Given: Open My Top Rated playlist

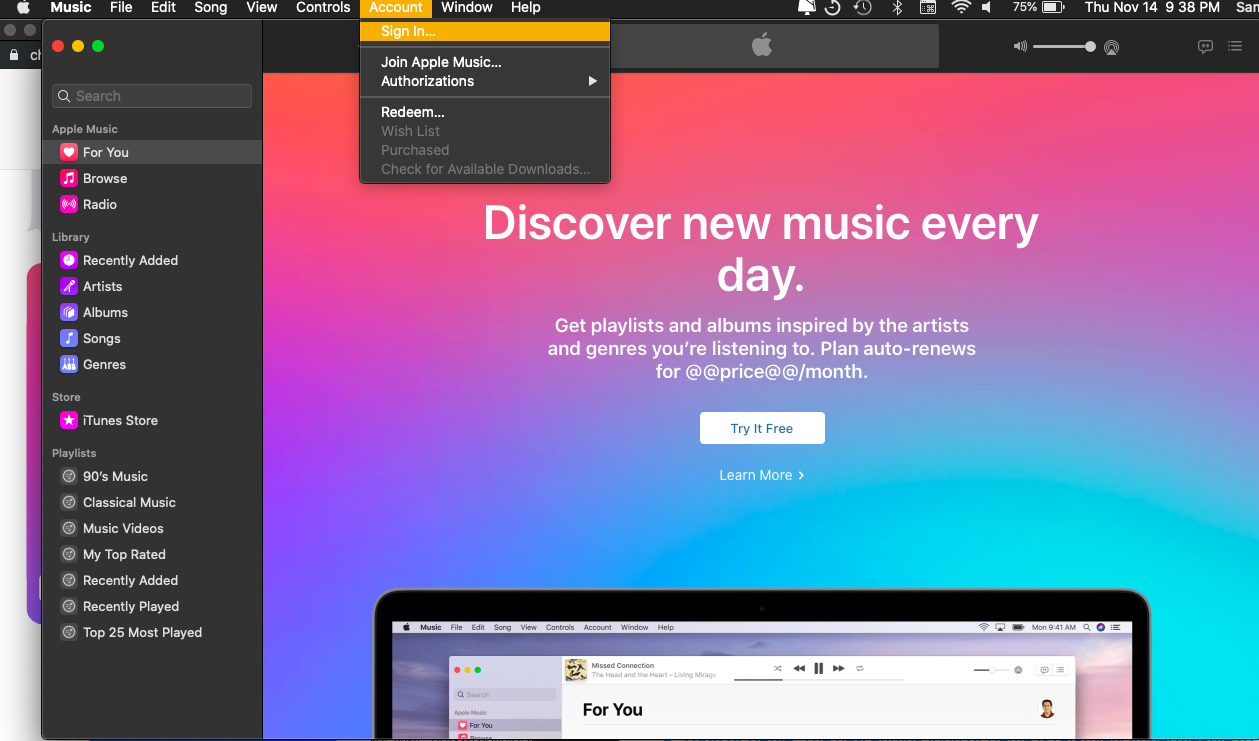Looking at the screenshot, I should point(152,554).
